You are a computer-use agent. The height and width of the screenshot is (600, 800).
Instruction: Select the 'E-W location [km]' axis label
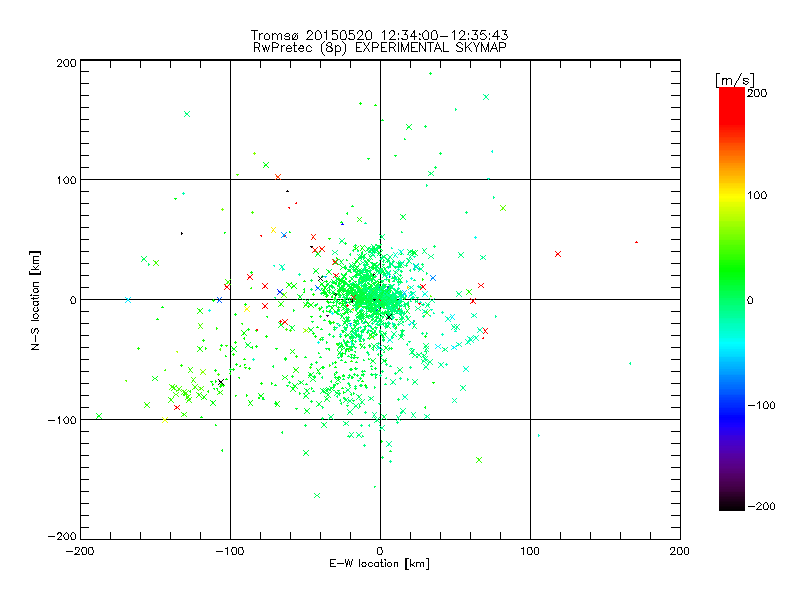(x=379, y=563)
